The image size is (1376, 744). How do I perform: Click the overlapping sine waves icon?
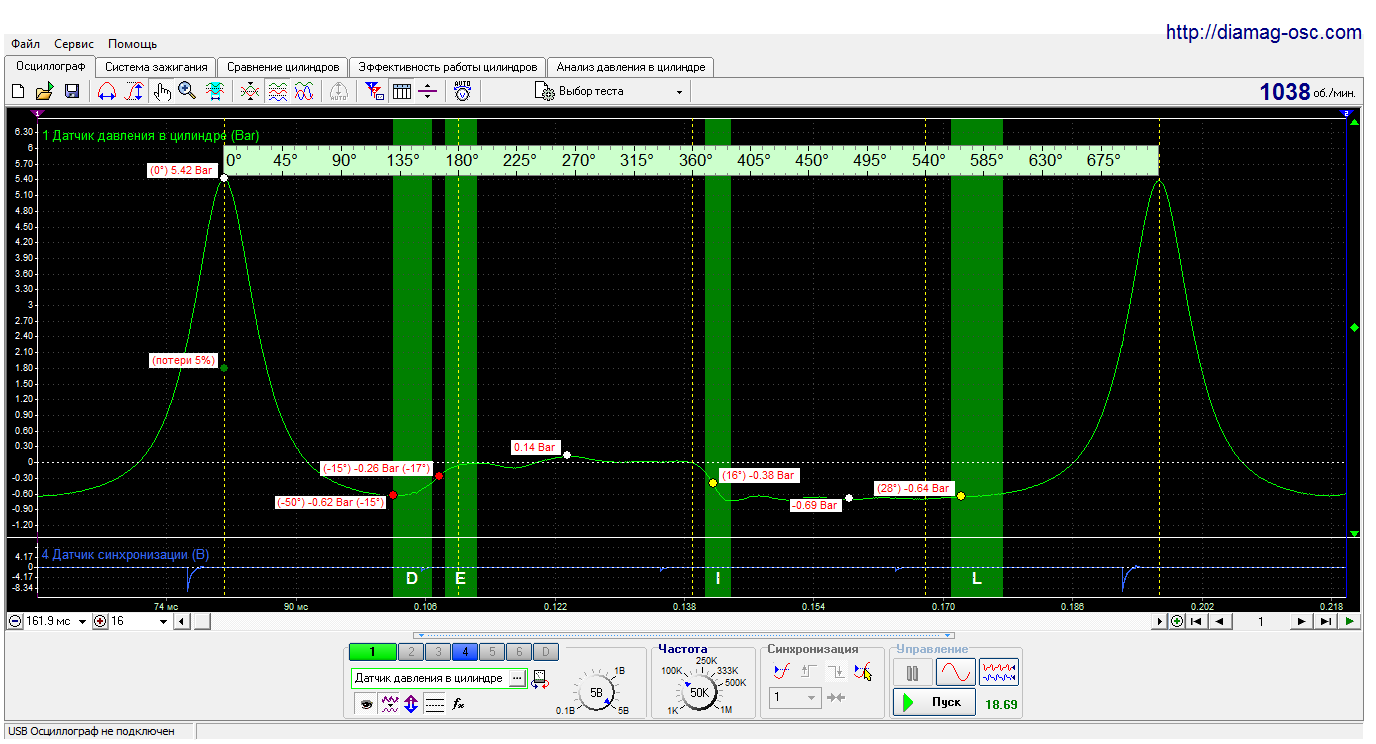pyautogui.click(x=305, y=91)
